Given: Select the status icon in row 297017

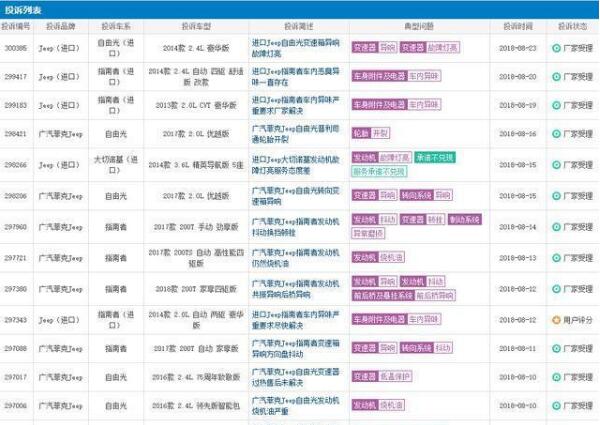Looking at the screenshot, I should pos(556,377).
